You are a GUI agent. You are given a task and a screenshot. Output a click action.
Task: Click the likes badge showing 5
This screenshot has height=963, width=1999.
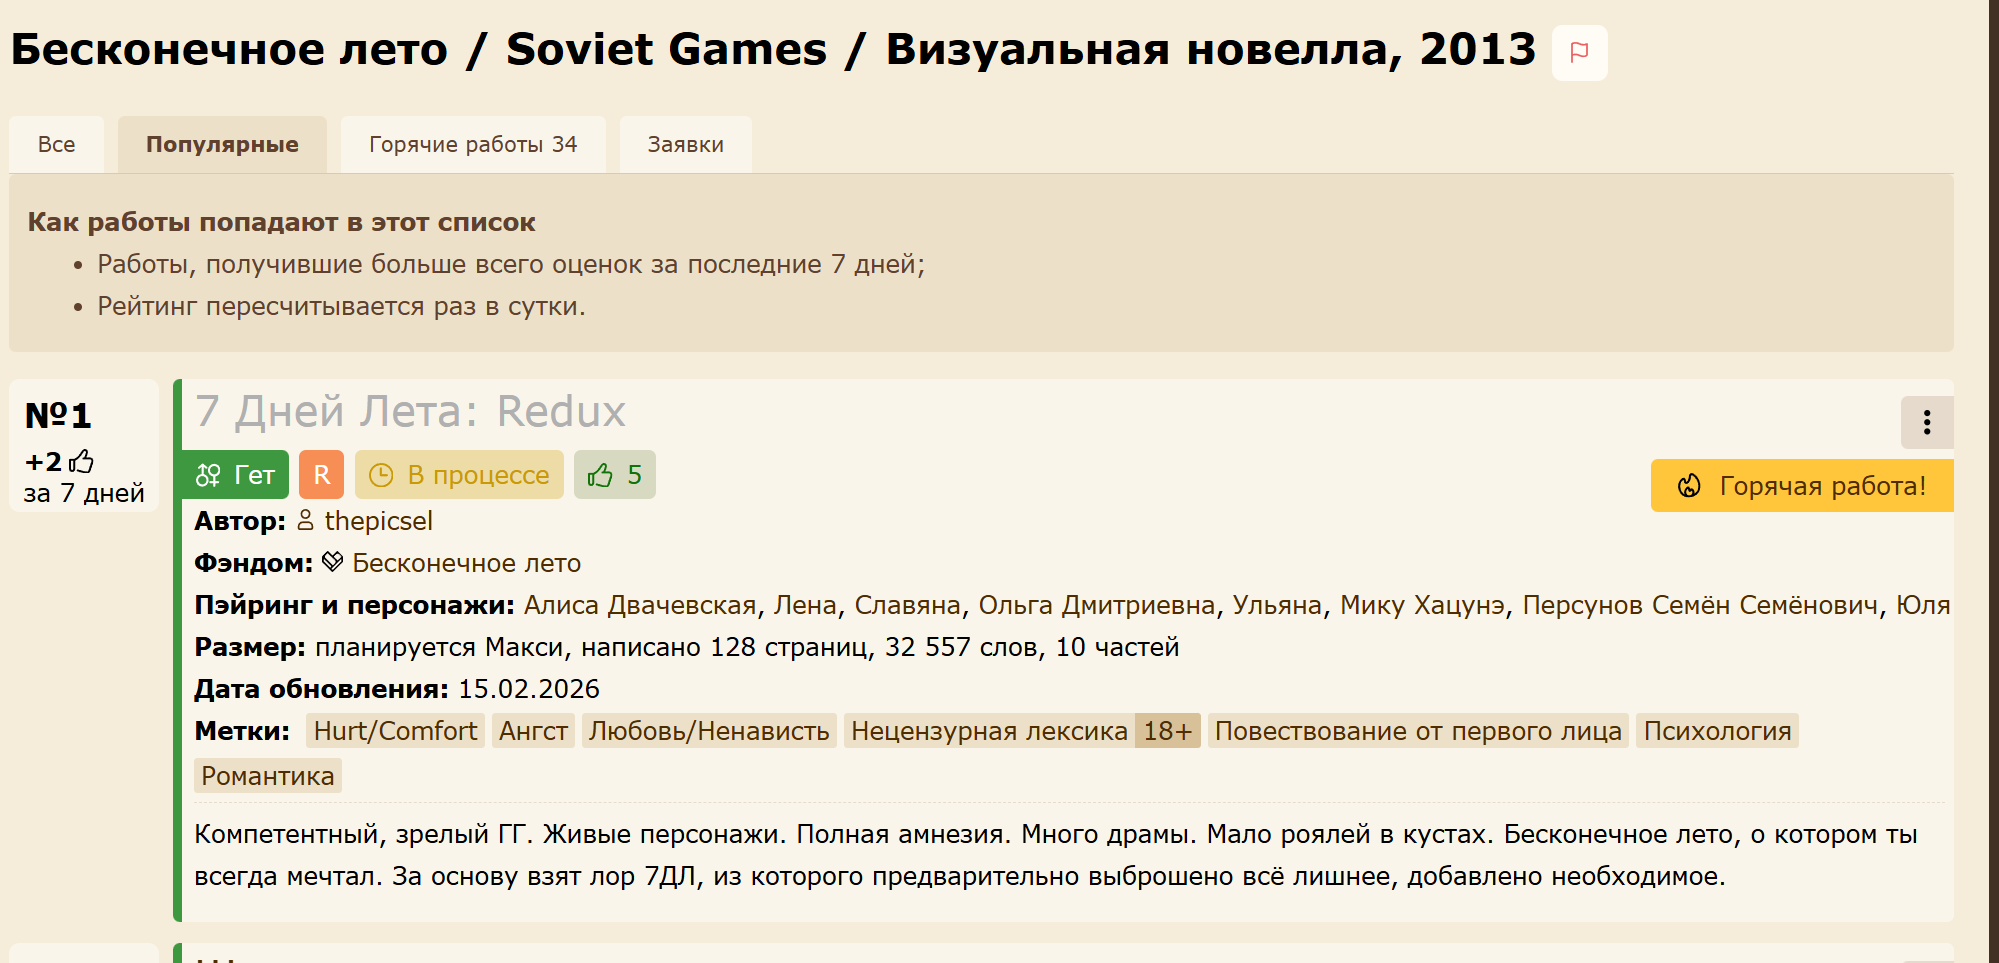pos(614,475)
